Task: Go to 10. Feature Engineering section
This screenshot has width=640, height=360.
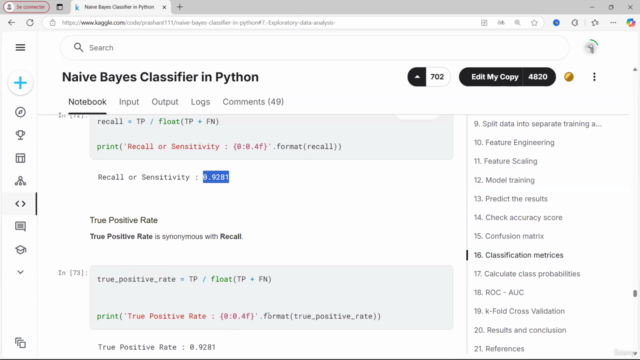Action: pyautogui.click(x=514, y=142)
